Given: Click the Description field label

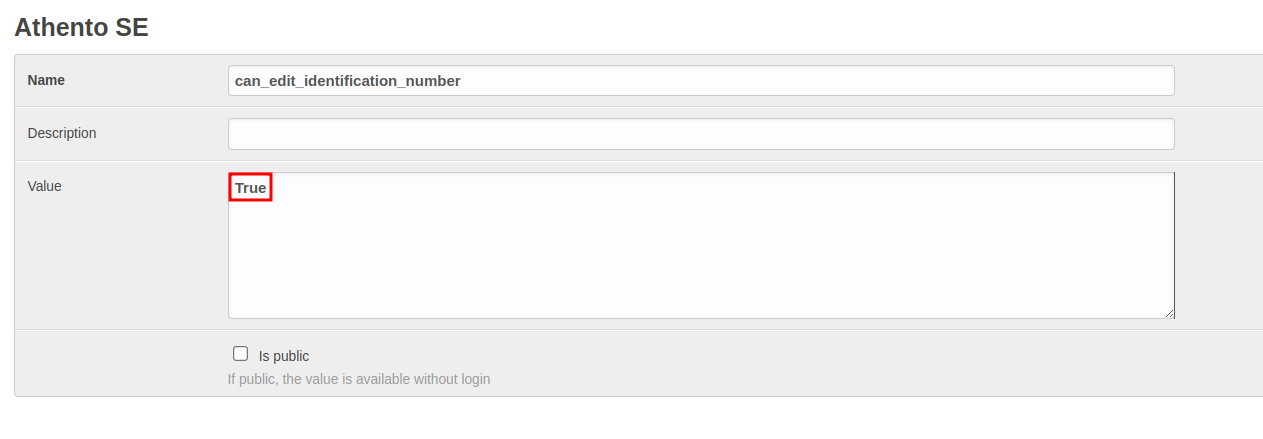Looking at the screenshot, I should coord(62,133).
